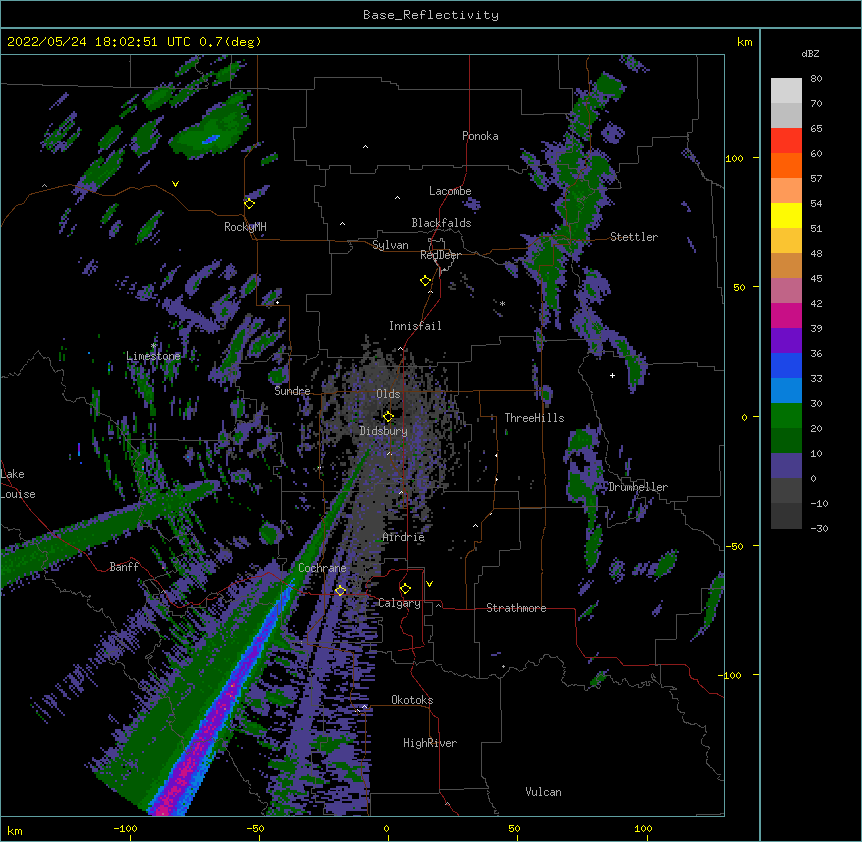Click the RockyMH label
862x842 pixels.
pos(245,227)
